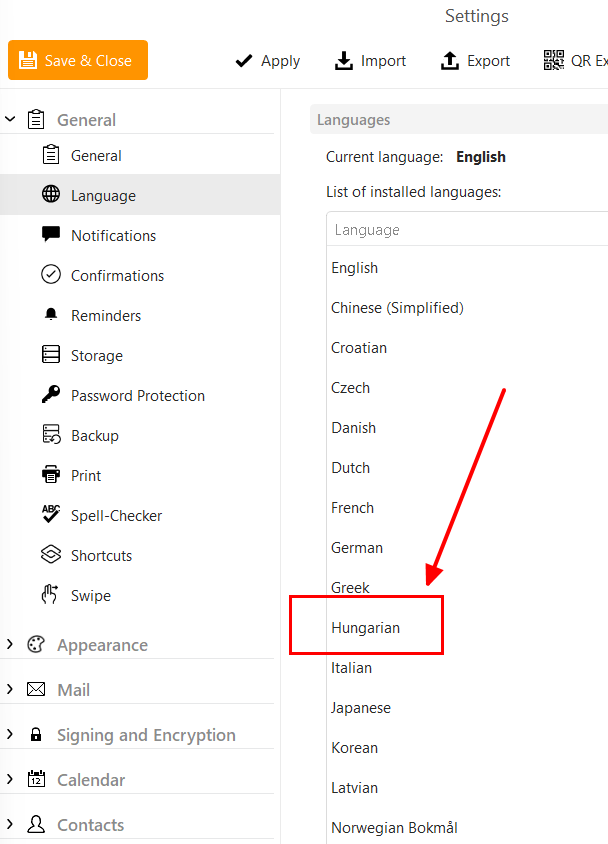The height and width of the screenshot is (844, 608).
Task: Click the Reminders bell icon
Action: point(51,315)
